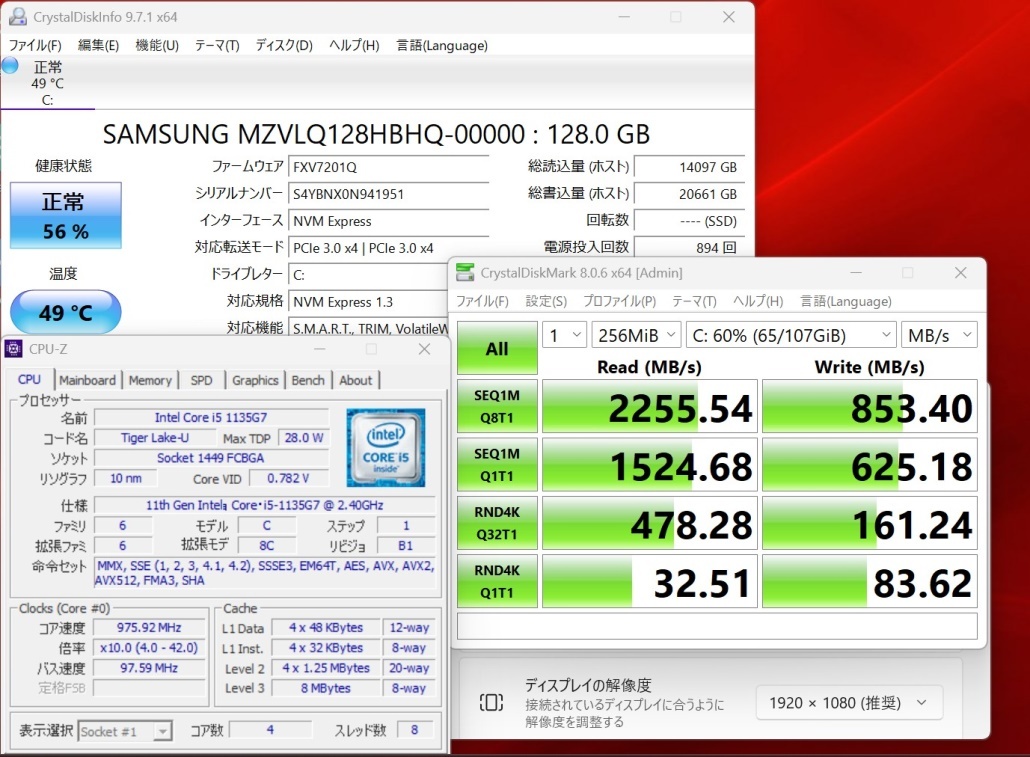1030x757 pixels.
Task: Click the firmware field FXV7201Q
Action: point(388,167)
